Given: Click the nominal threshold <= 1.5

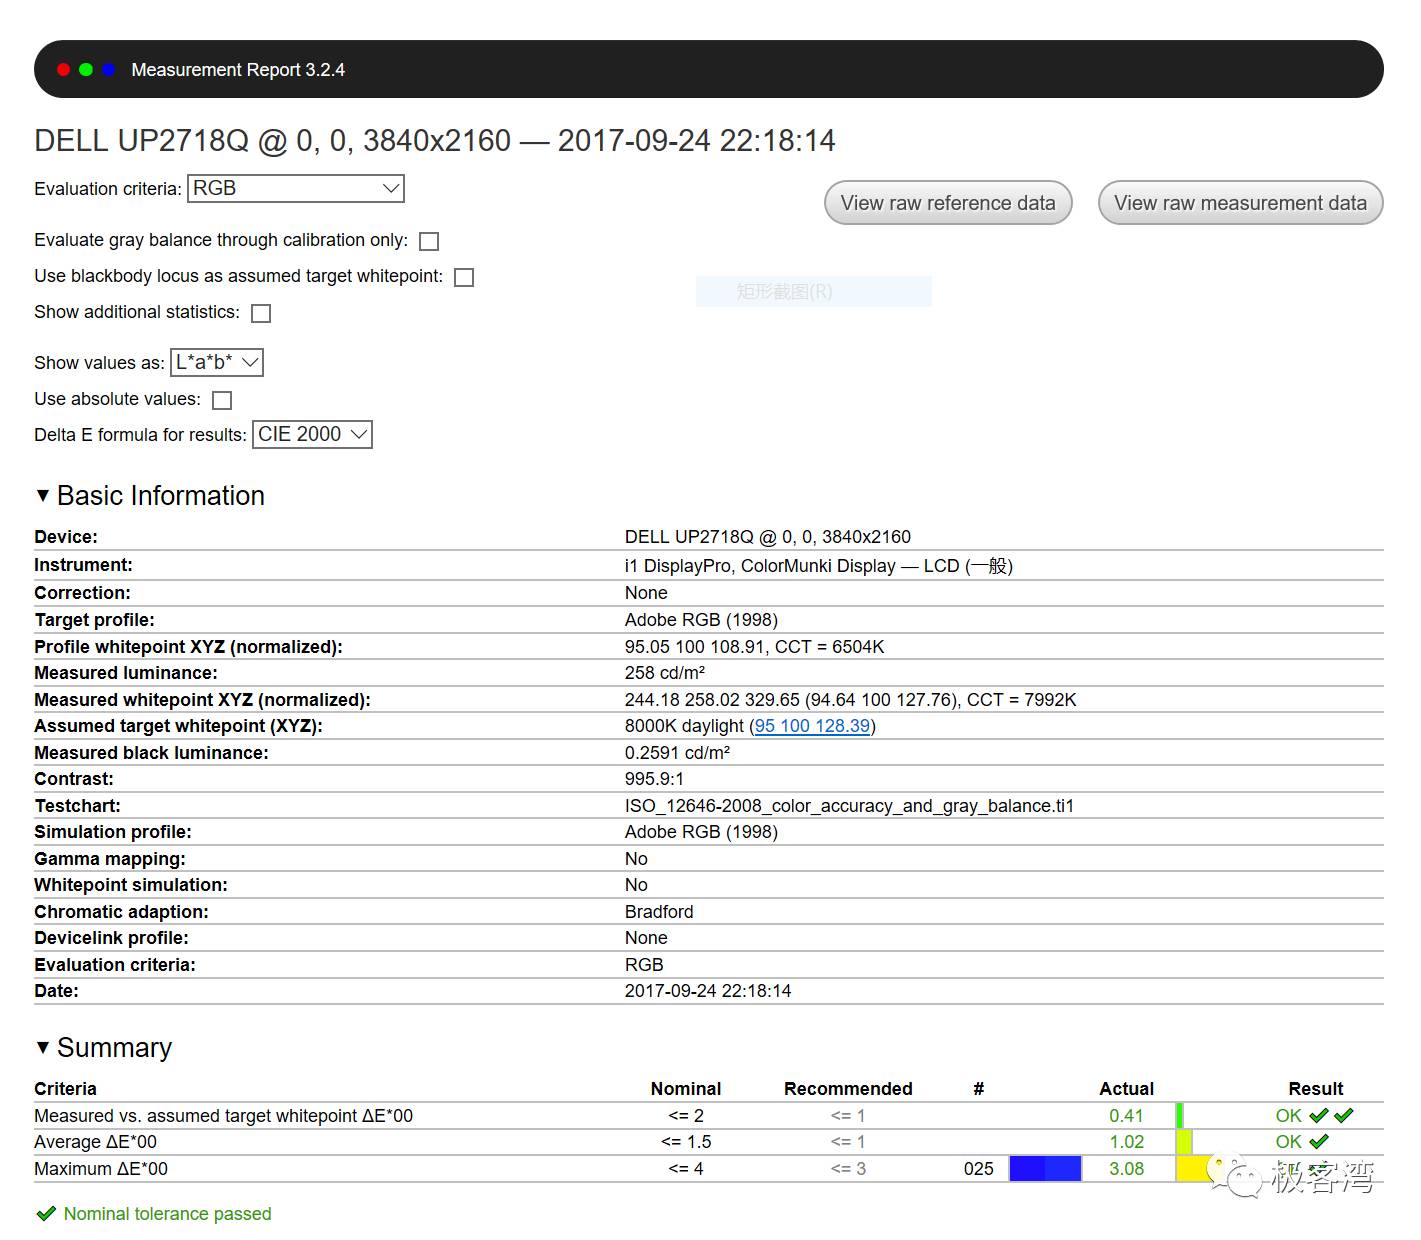Looking at the screenshot, I should coord(686,1142).
